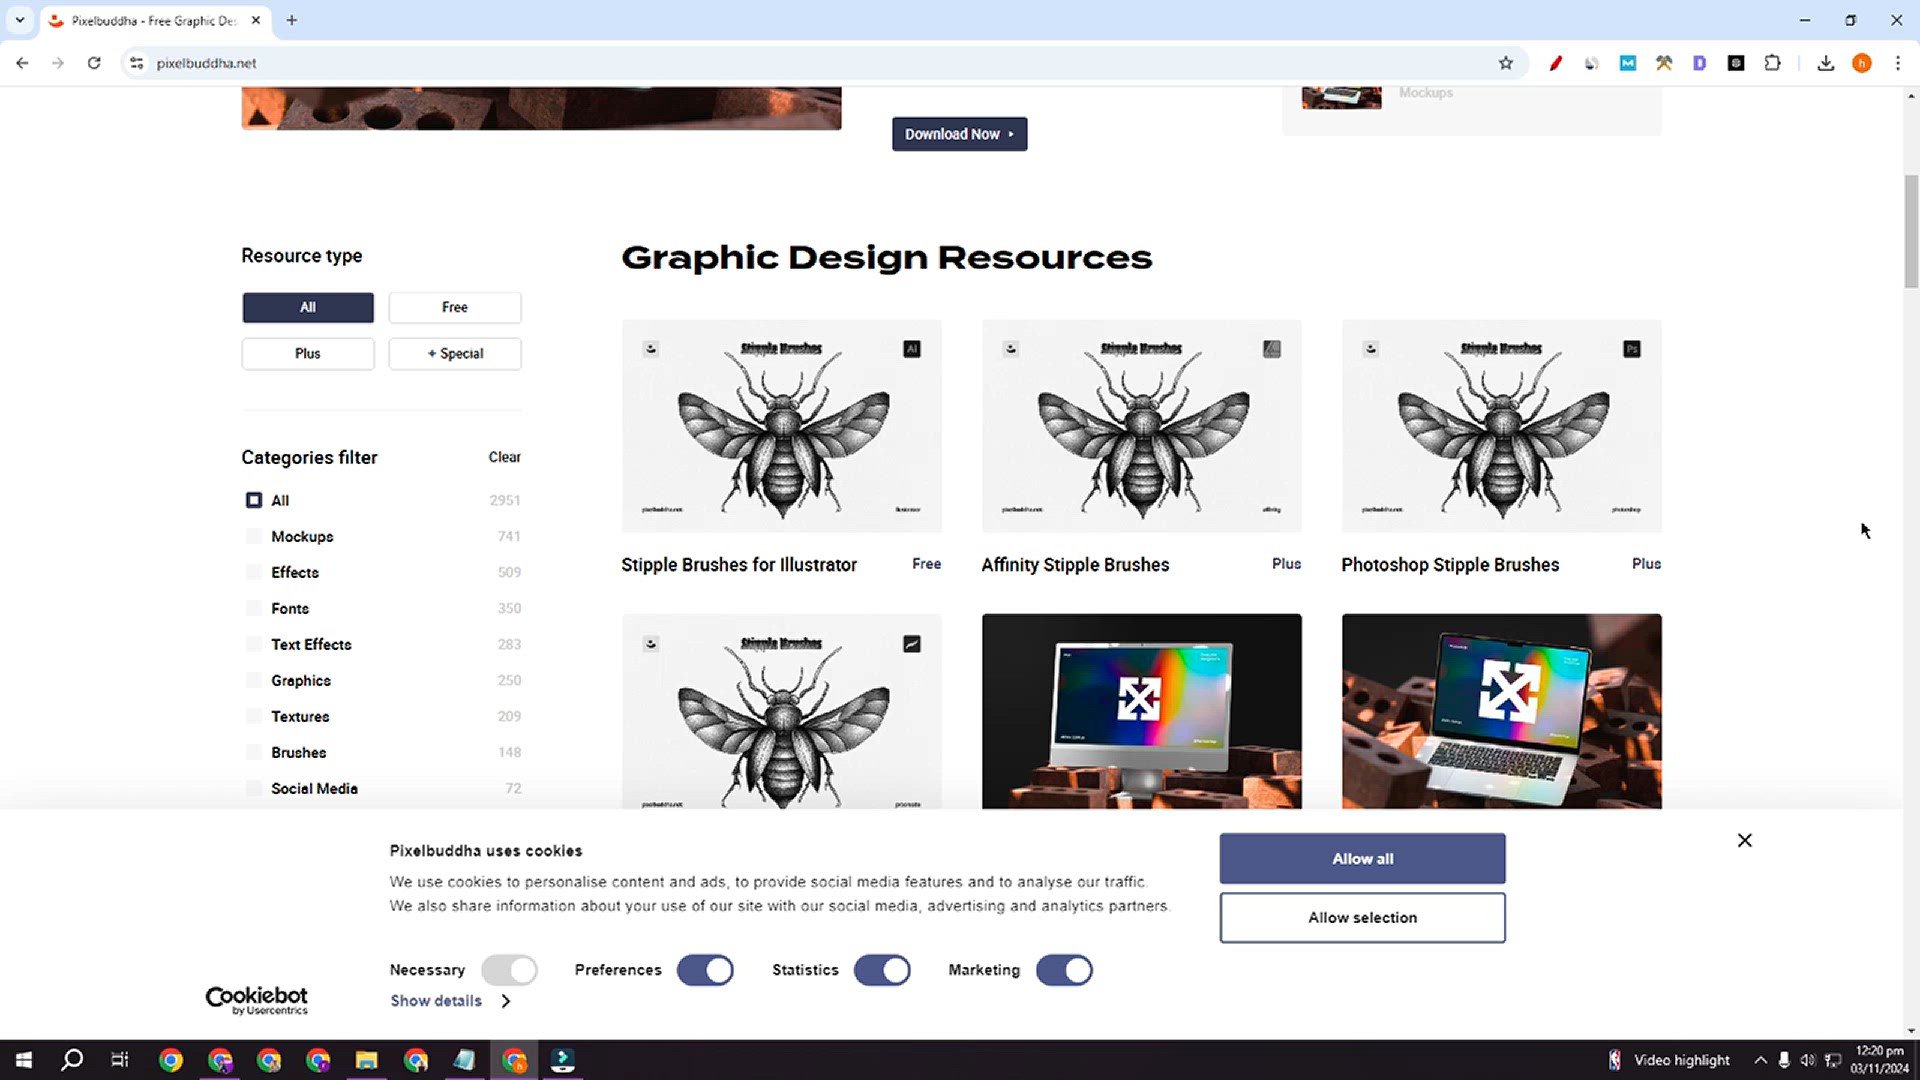Click Allow selection cookies button
This screenshot has width=1920, height=1080.
[x=1362, y=918]
